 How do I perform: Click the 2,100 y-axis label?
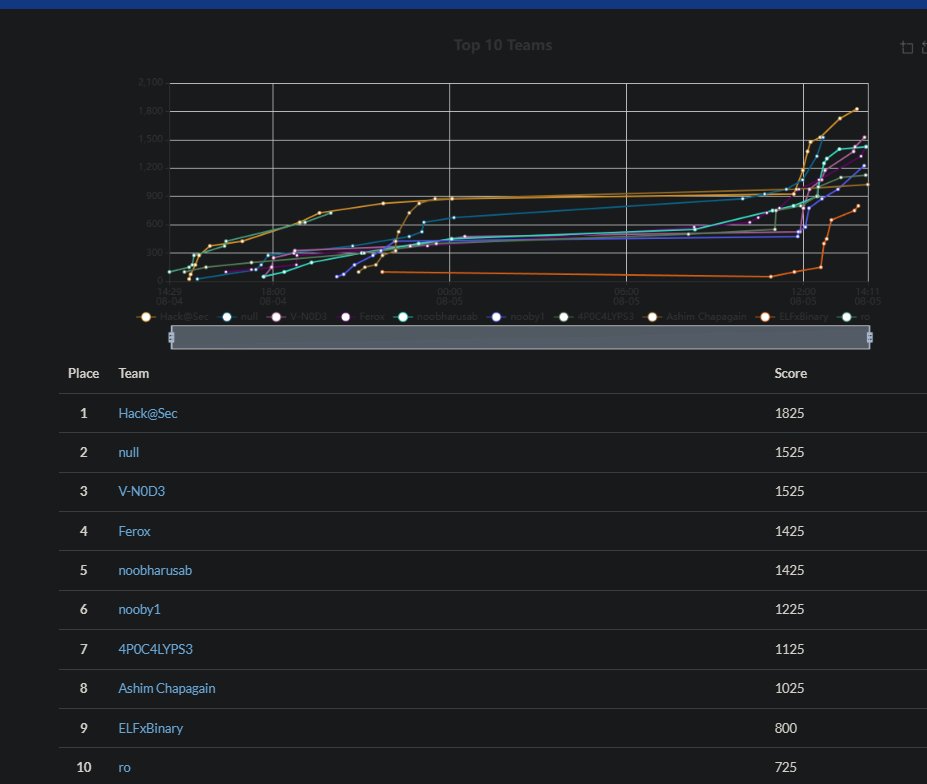[x=151, y=82]
